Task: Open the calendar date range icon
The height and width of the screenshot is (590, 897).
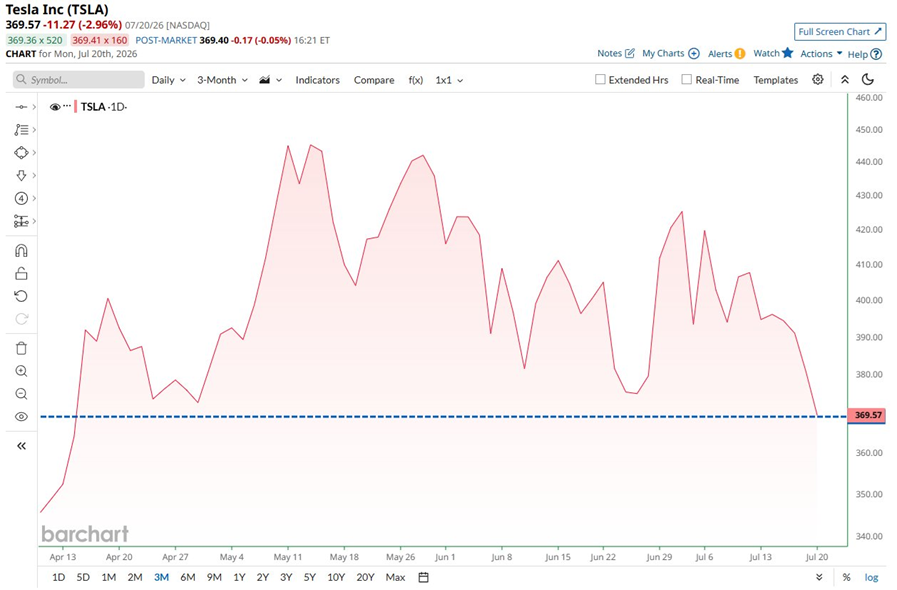Action: tap(423, 577)
